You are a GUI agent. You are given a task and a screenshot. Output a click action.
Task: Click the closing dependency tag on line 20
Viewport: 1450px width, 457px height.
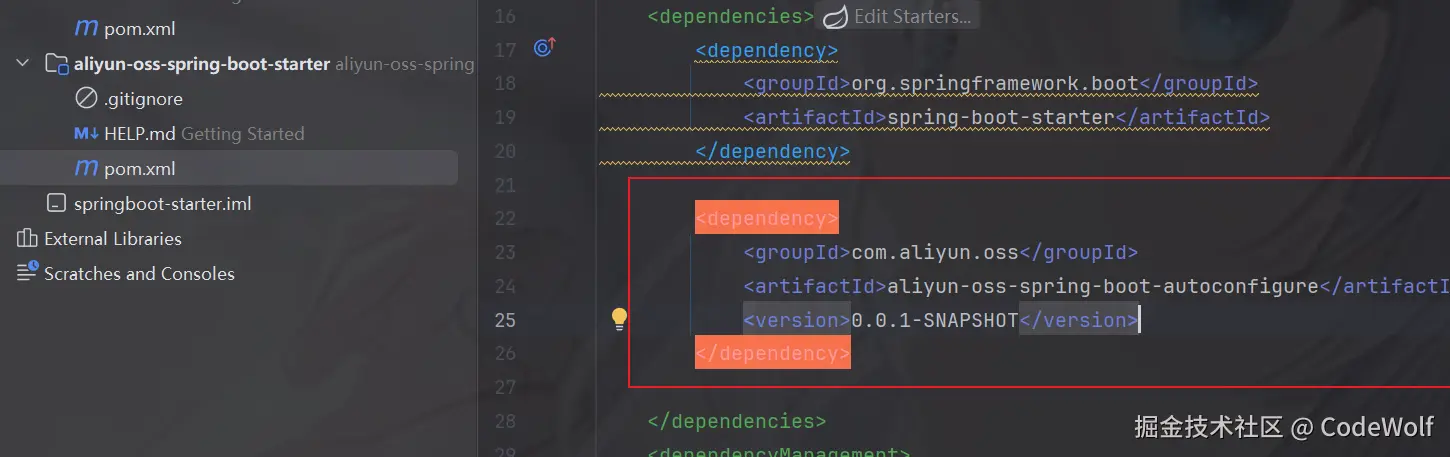click(x=773, y=151)
